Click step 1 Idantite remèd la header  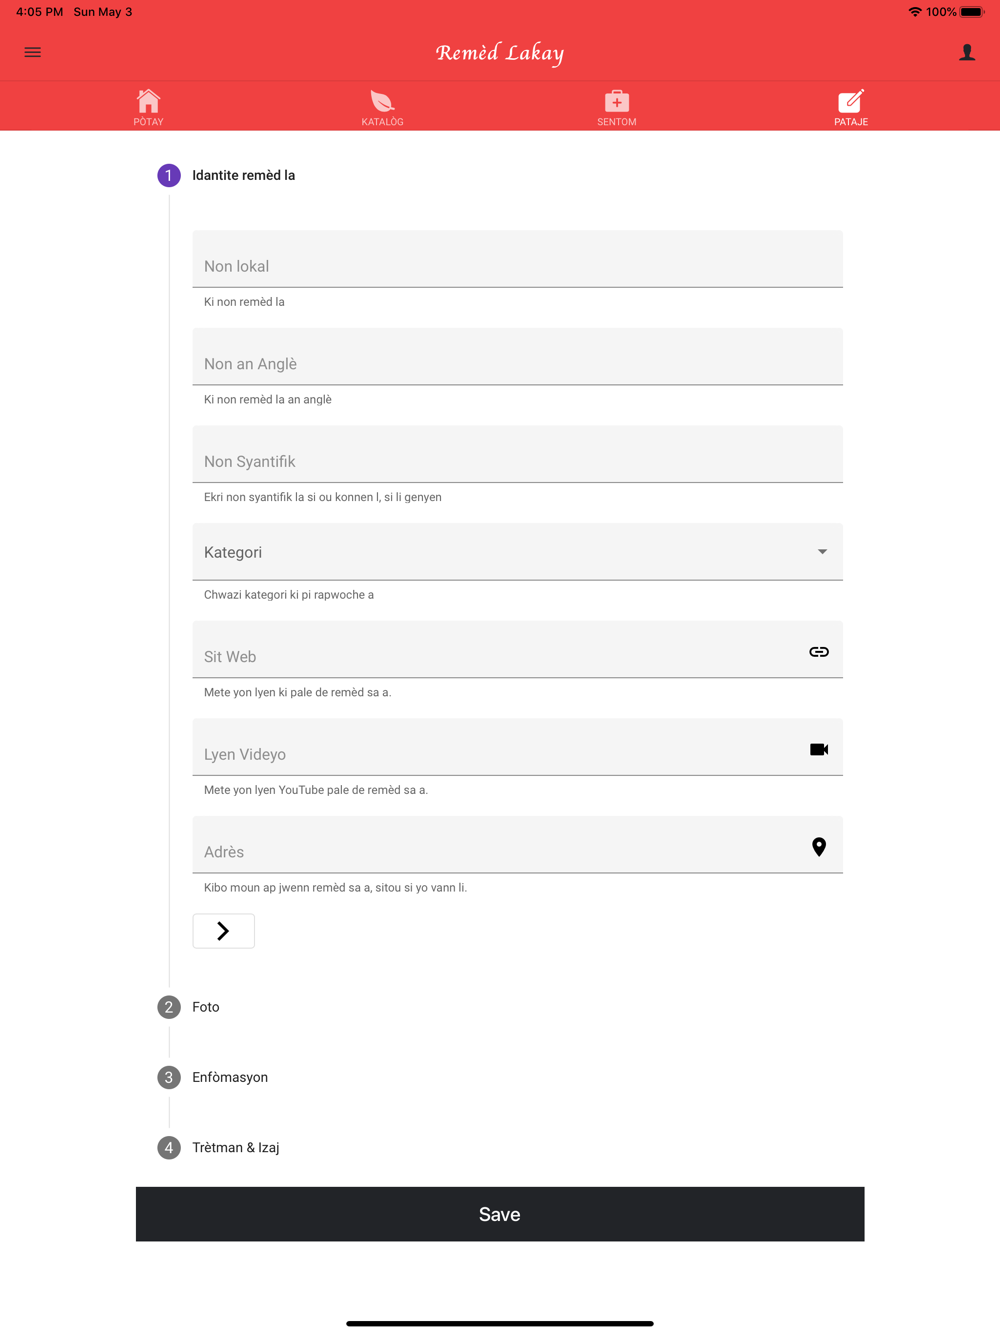243,175
